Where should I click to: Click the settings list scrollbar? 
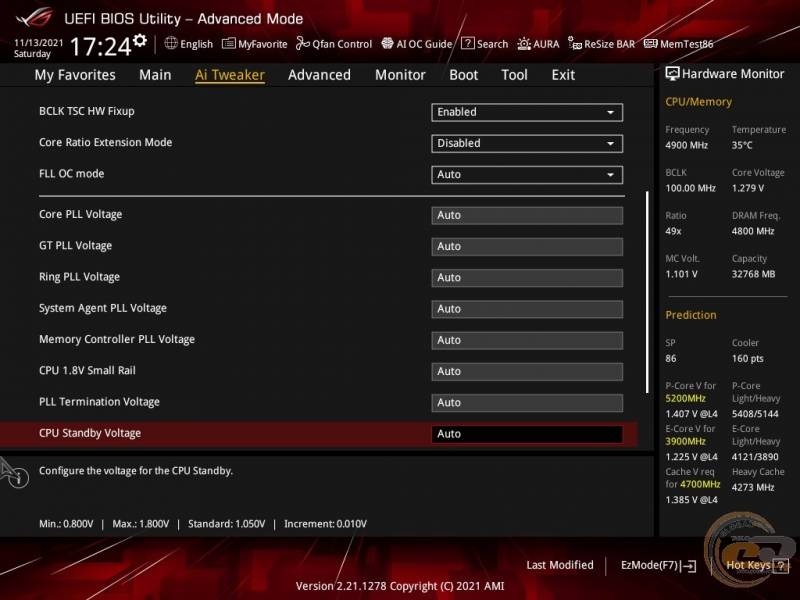pos(647,292)
